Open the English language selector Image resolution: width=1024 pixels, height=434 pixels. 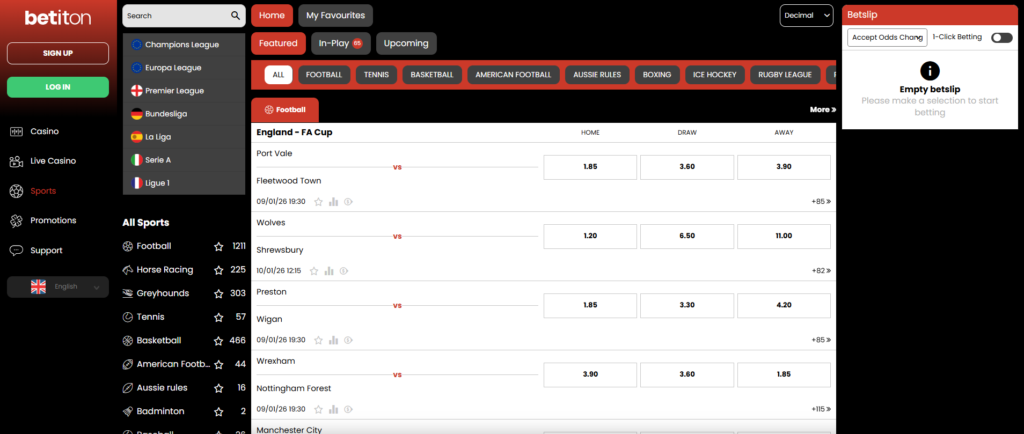[x=58, y=287]
